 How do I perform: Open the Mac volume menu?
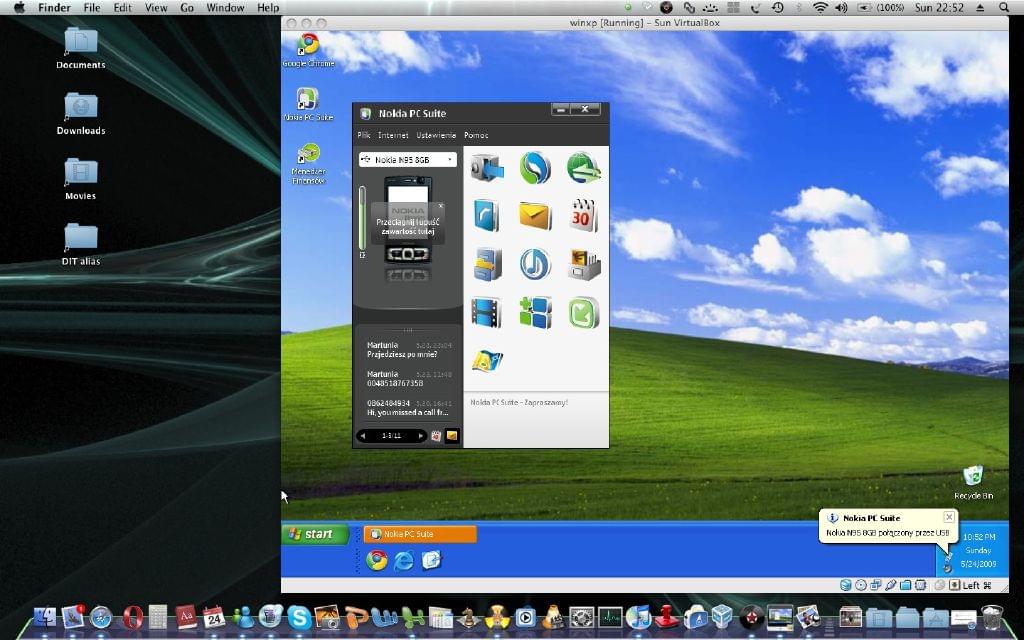[841, 8]
